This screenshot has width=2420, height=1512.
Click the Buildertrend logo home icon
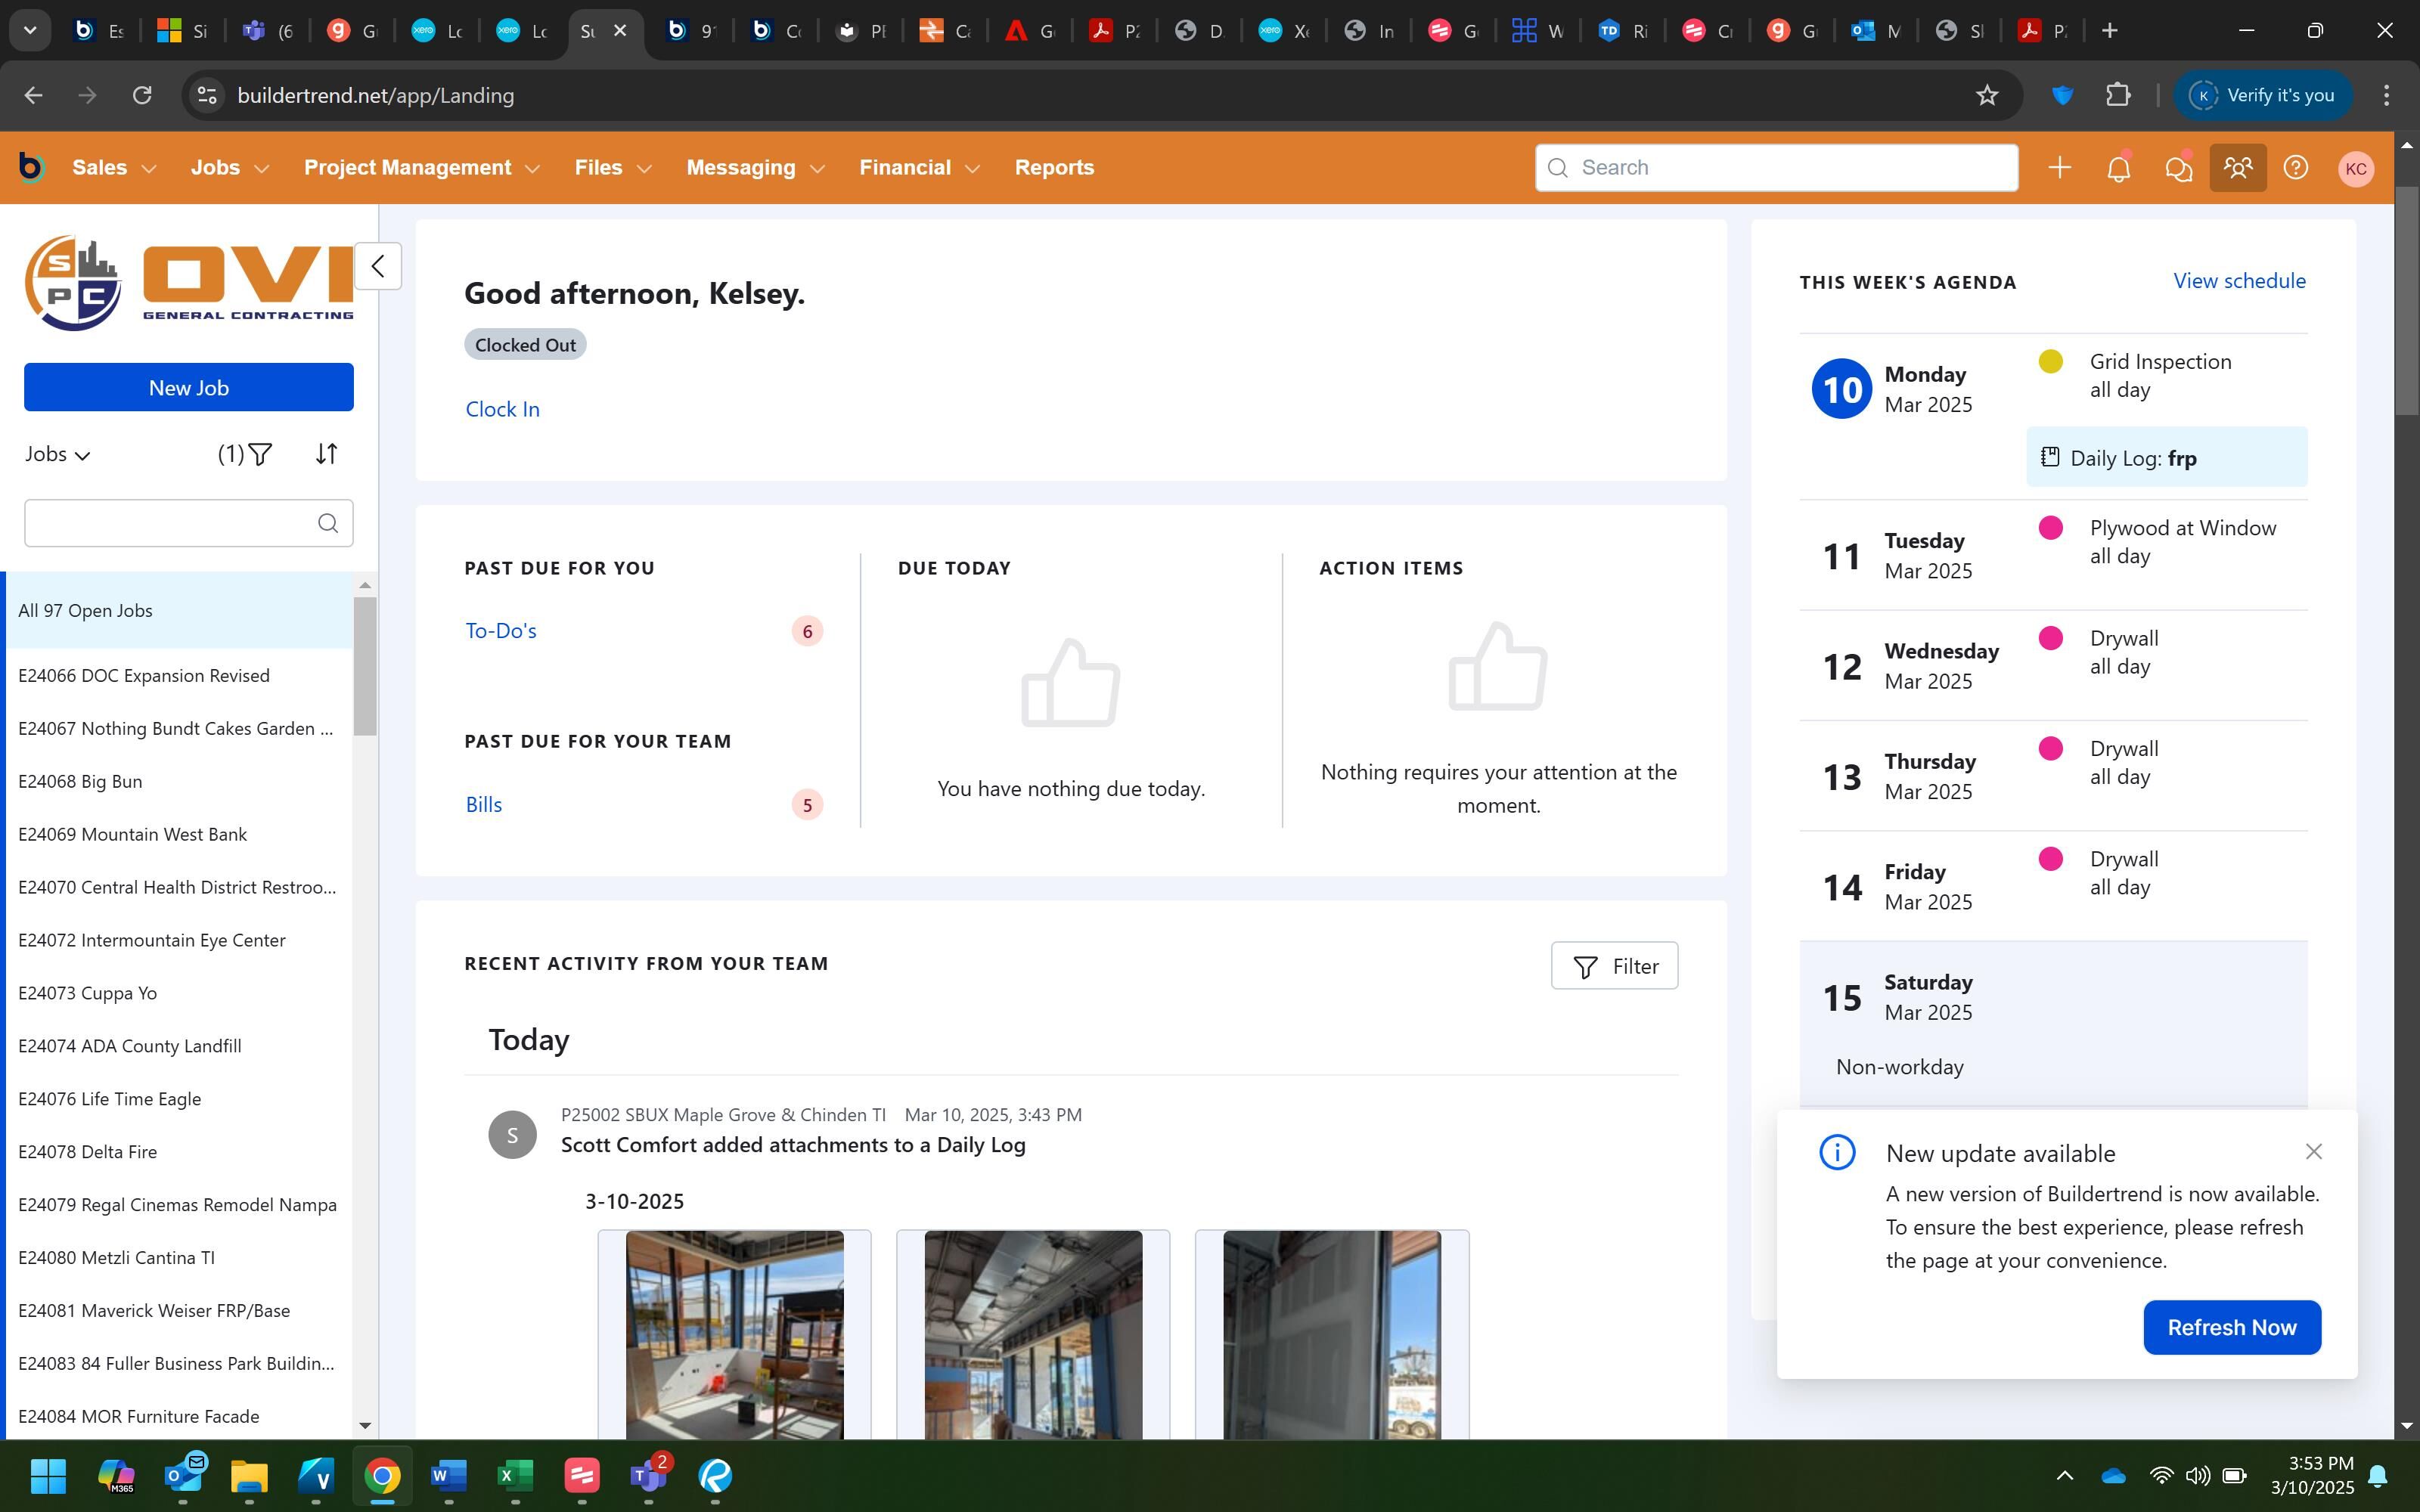(31, 168)
